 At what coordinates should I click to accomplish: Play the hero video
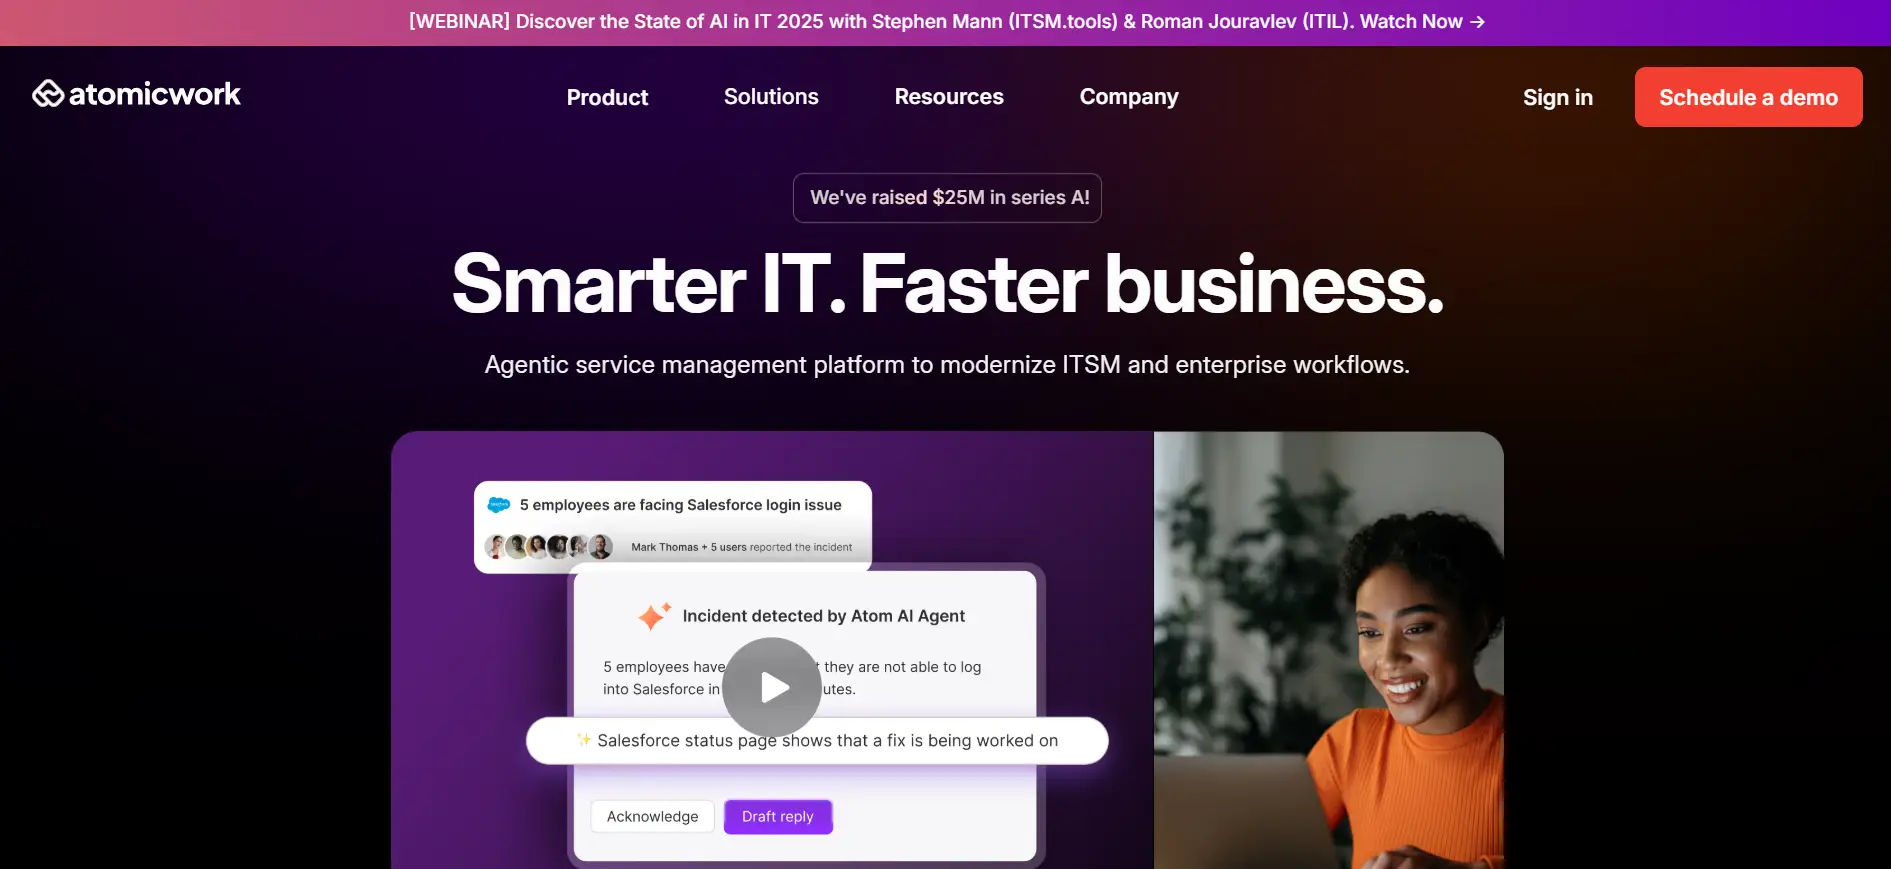772,687
